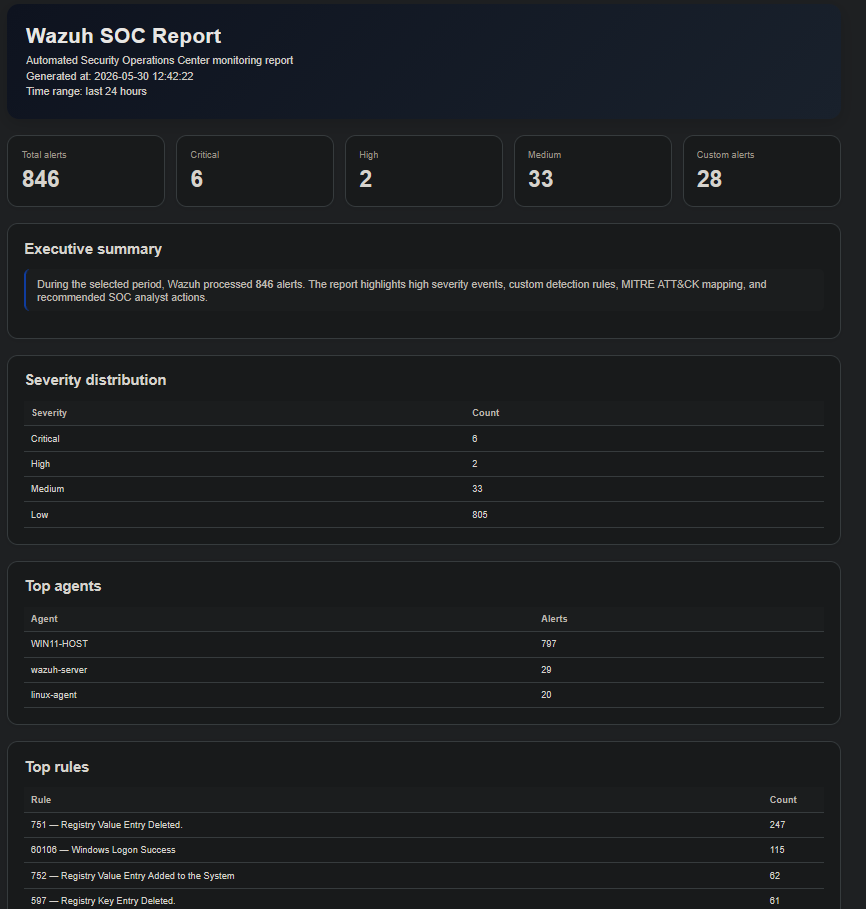
Task: Click the executive summary paragraph text
Action: [402, 290]
